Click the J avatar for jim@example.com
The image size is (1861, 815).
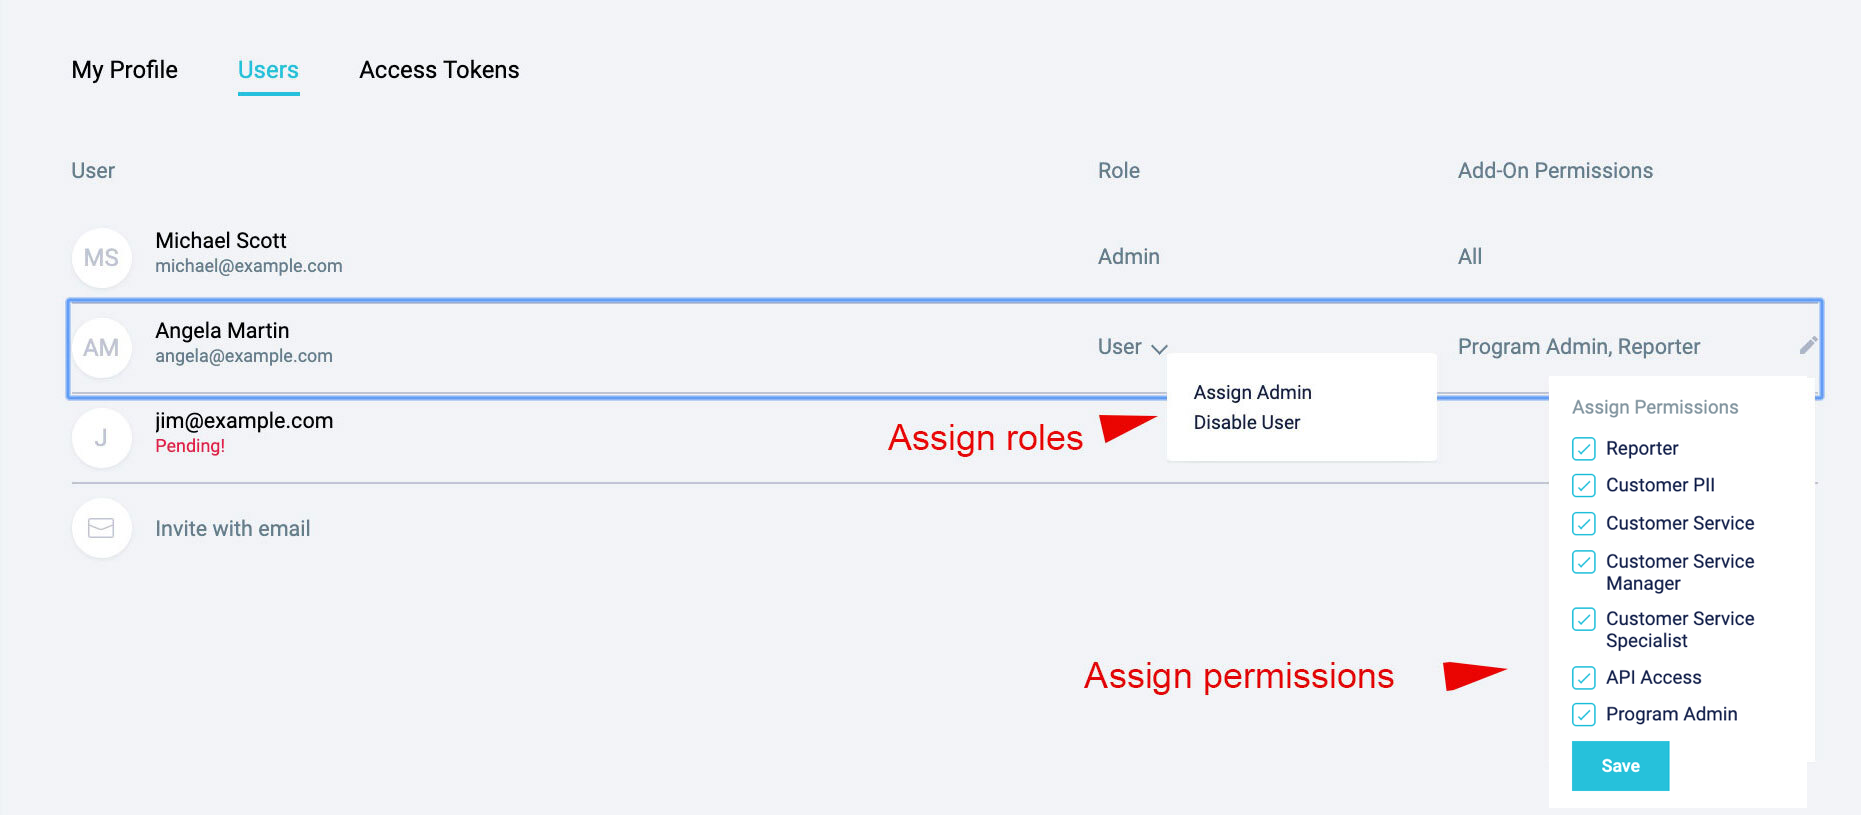101,438
